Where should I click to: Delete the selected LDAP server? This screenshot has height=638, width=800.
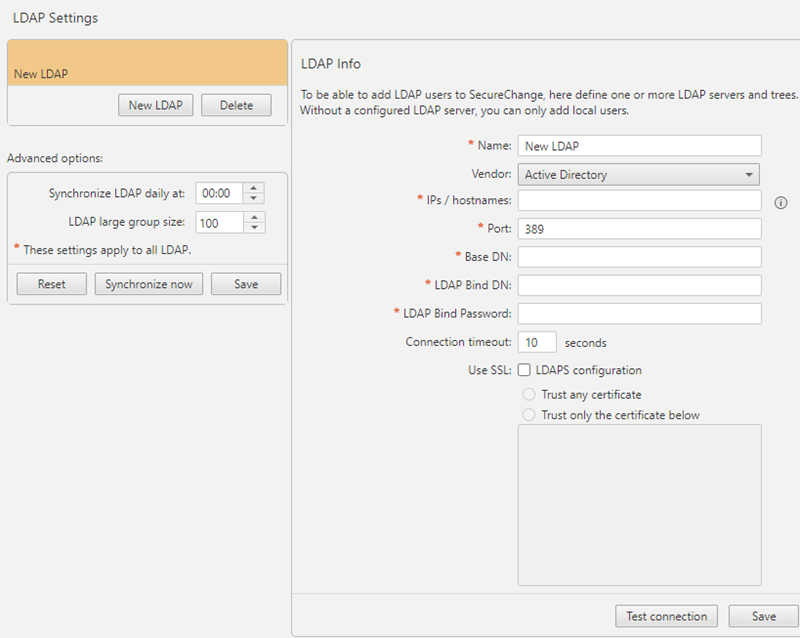coord(236,105)
